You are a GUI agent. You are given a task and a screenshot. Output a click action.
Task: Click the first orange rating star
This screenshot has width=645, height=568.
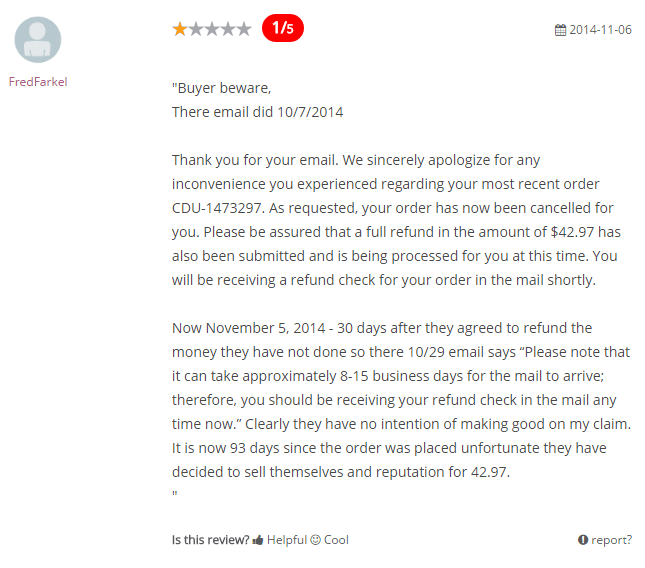pos(180,29)
